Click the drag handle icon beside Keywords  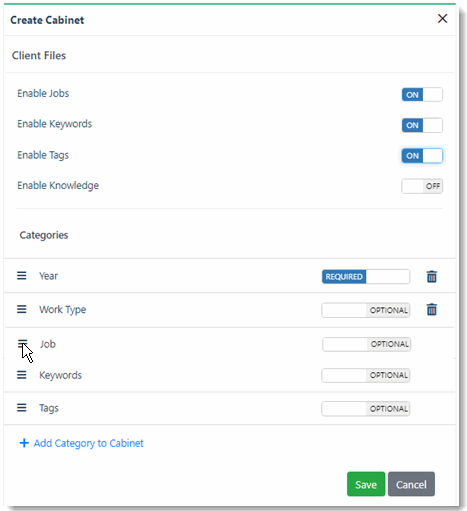[22, 375]
